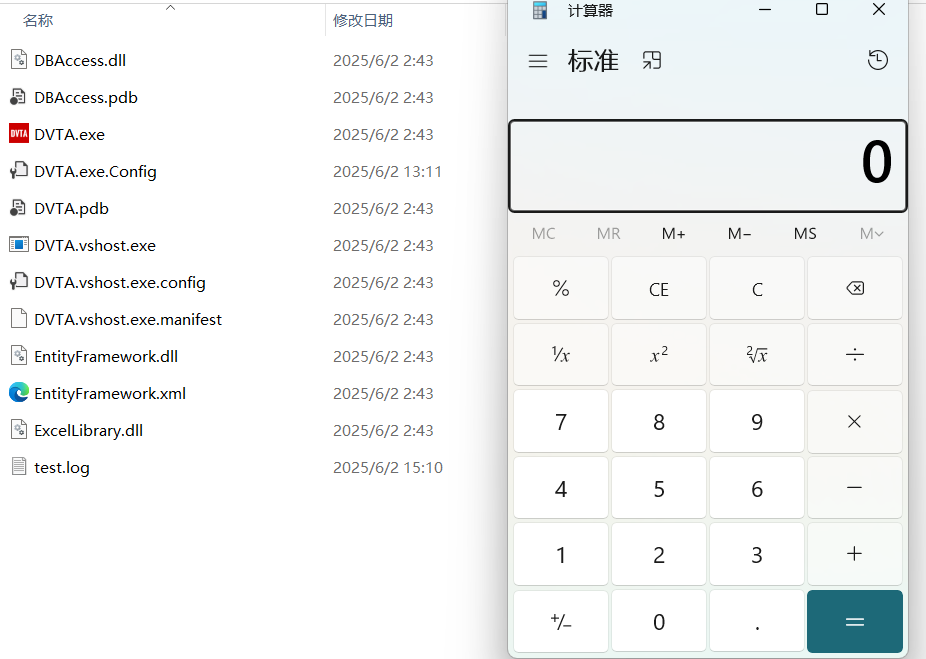Click the MS memory store button

click(805, 234)
